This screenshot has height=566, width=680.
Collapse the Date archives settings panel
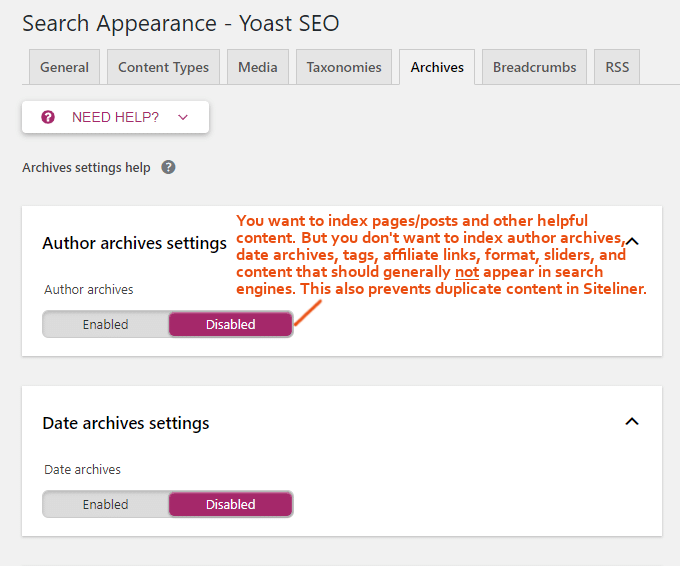[x=632, y=422]
